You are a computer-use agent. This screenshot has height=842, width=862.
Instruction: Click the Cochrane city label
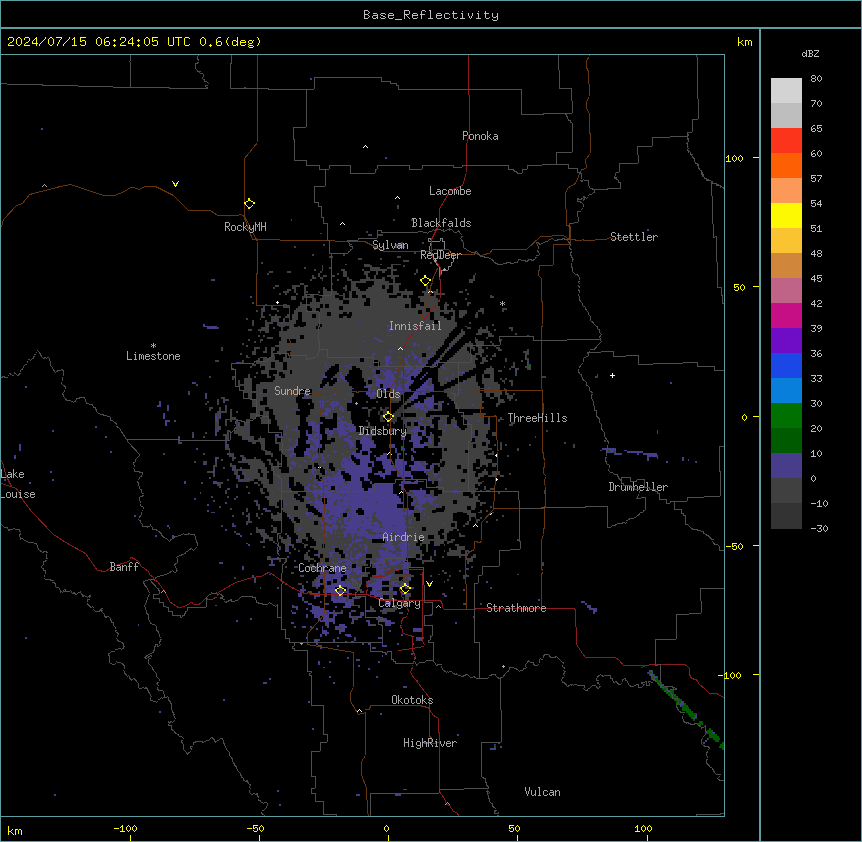coord(322,568)
